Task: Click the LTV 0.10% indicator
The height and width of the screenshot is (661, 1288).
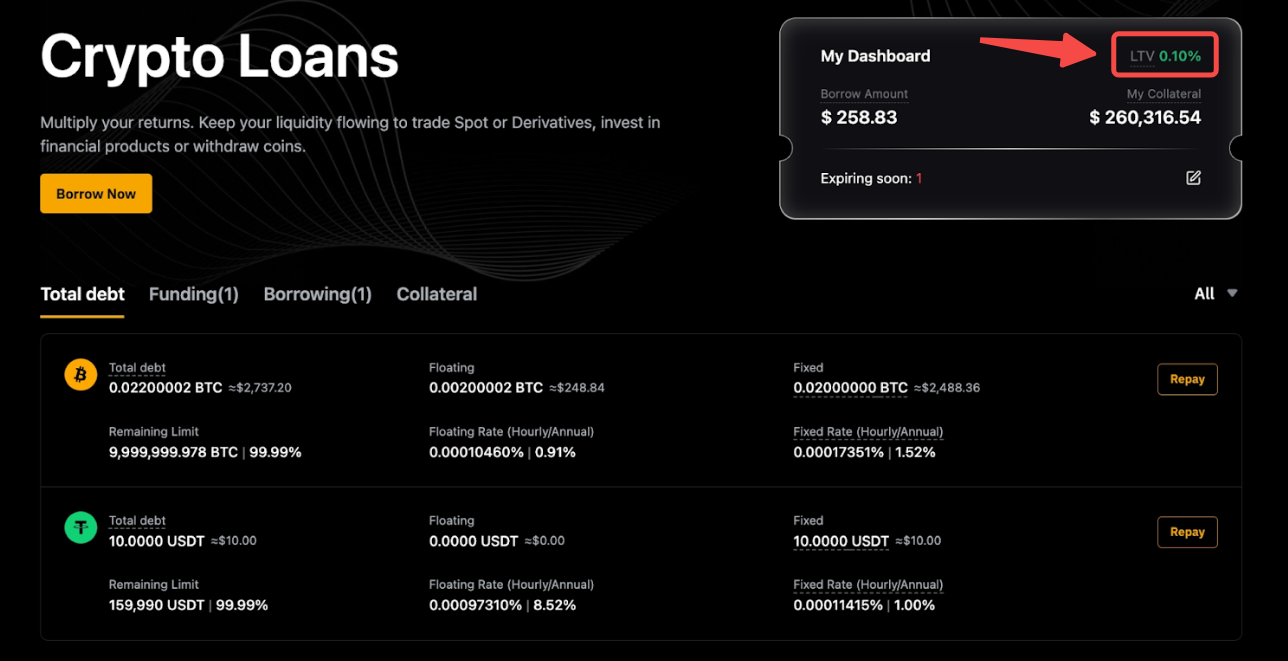Action: tap(1165, 56)
